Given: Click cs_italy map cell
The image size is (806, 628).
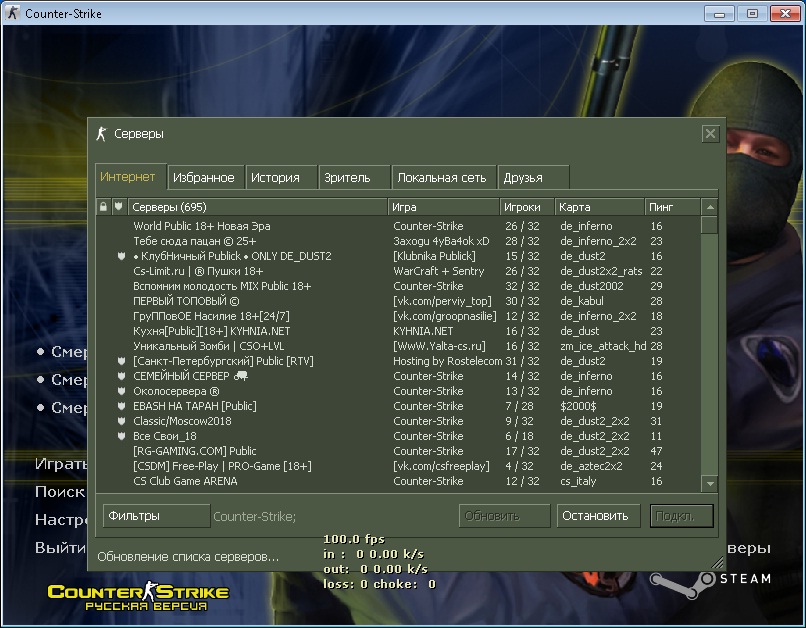Looking at the screenshot, I should (578, 481).
